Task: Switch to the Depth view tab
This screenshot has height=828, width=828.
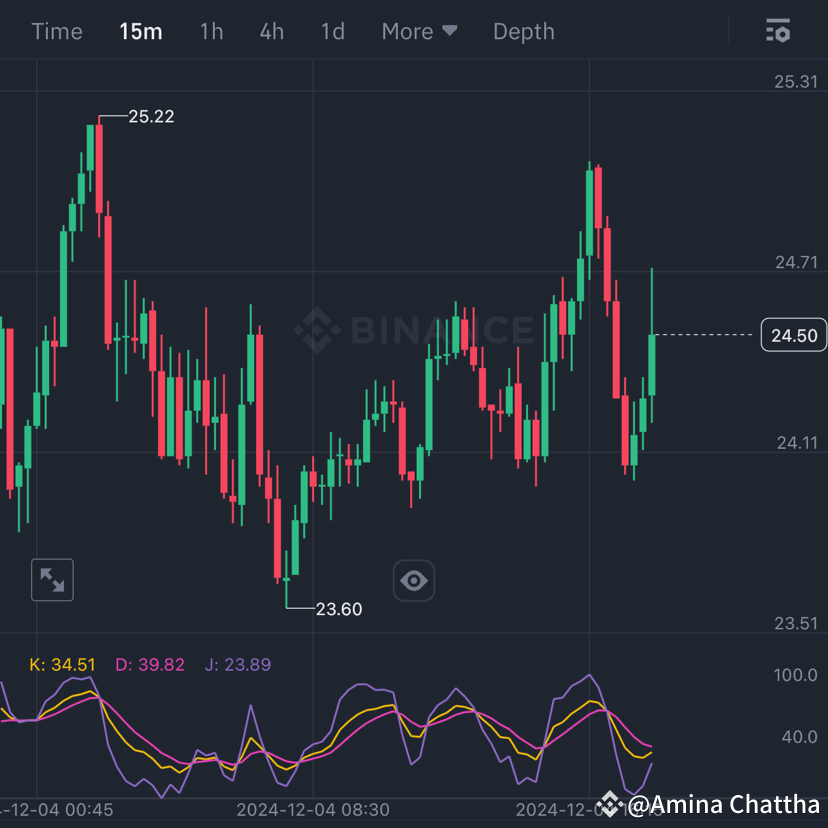Action: 523,31
